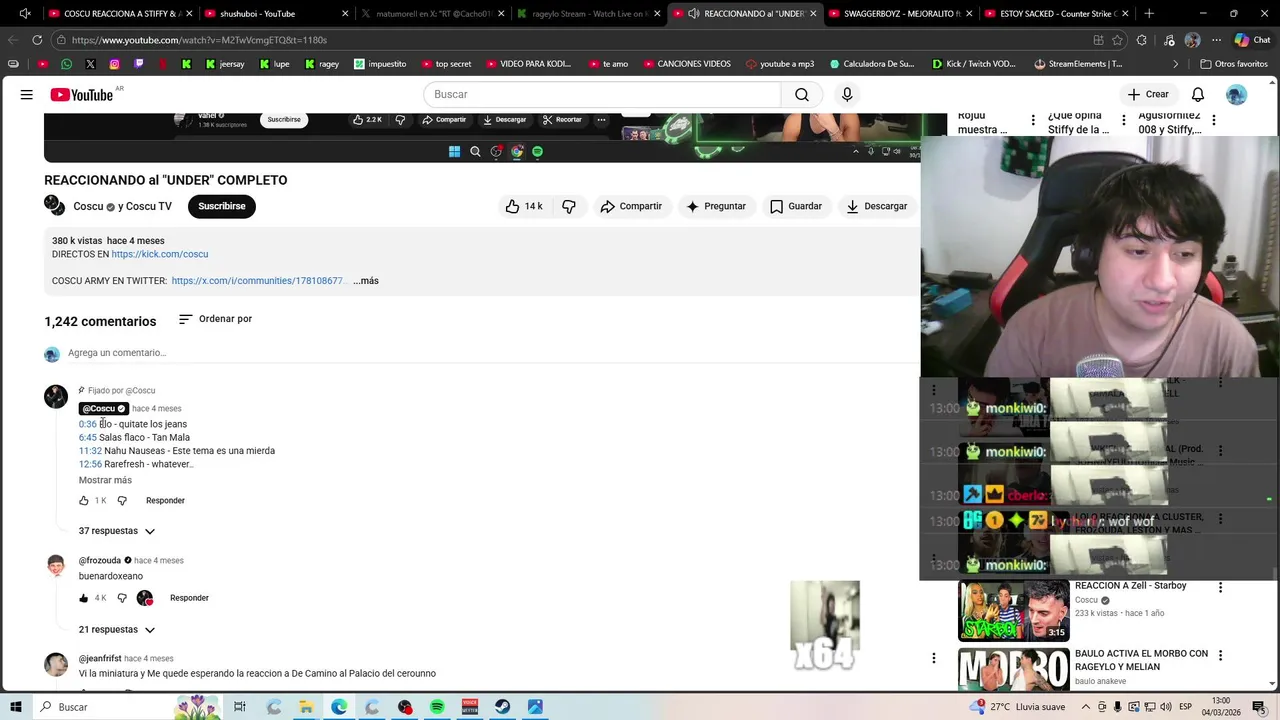Viewport: 1280px width, 720px height.
Task: Open the Ordenar por sort menu
Action: (x=215, y=319)
